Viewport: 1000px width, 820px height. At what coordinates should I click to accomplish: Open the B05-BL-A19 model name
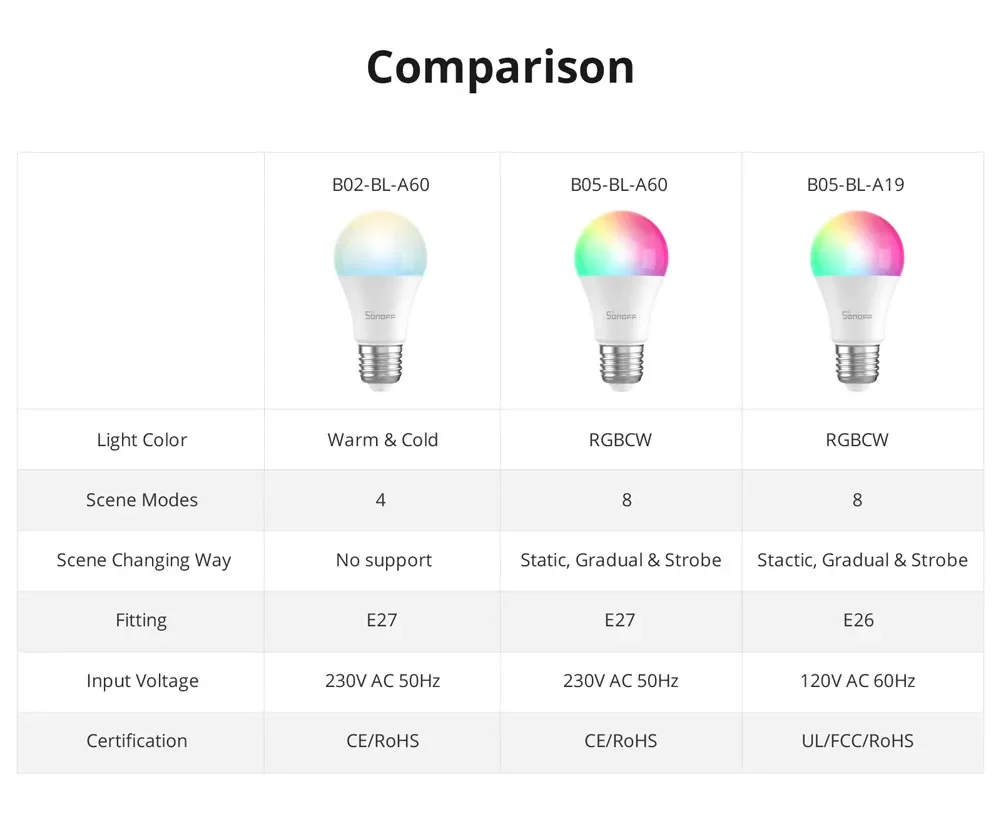tap(856, 185)
